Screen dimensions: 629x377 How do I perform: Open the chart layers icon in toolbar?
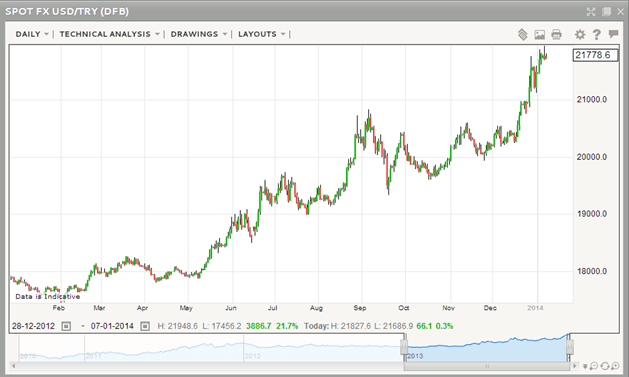pos(522,34)
